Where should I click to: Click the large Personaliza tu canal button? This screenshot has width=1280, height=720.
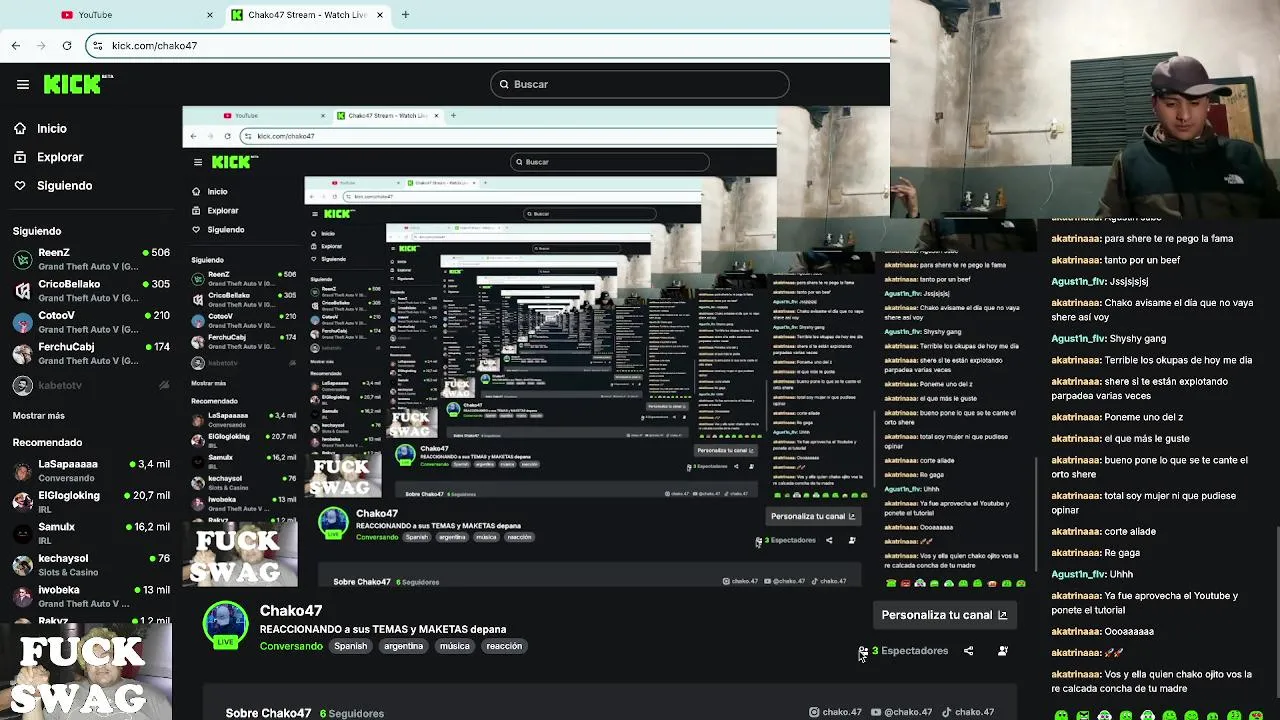(944, 615)
